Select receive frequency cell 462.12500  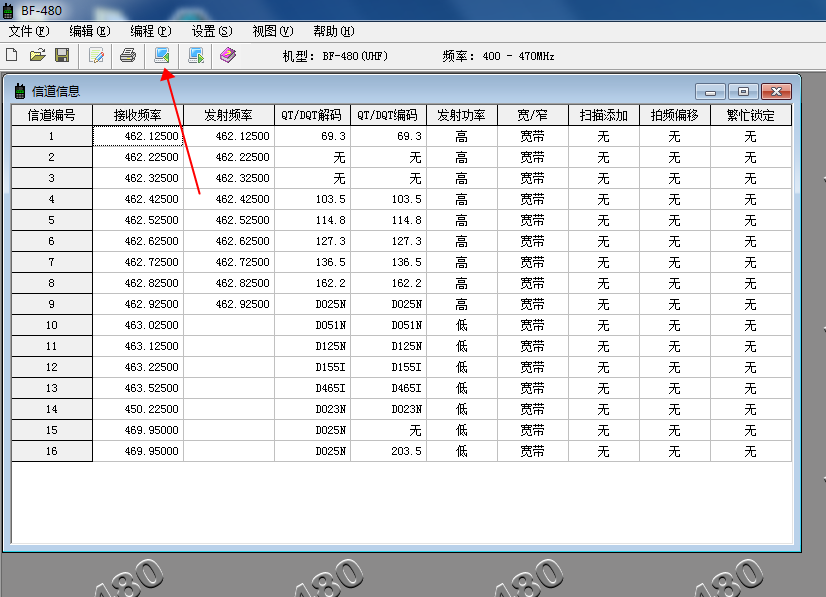[x=137, y=136]
